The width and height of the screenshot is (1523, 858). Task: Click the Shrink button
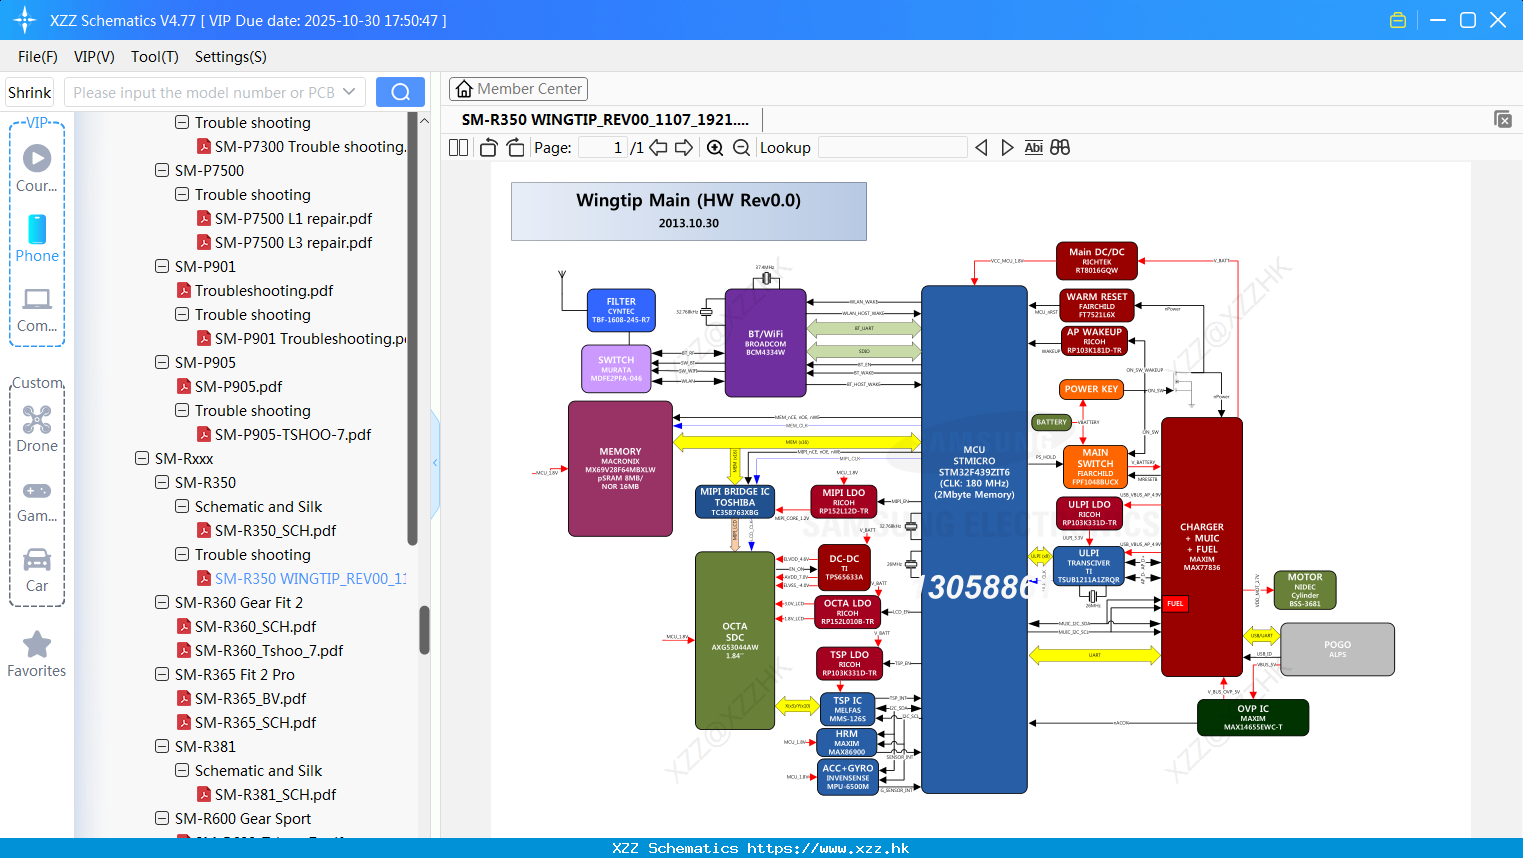[x=30, y=92]
